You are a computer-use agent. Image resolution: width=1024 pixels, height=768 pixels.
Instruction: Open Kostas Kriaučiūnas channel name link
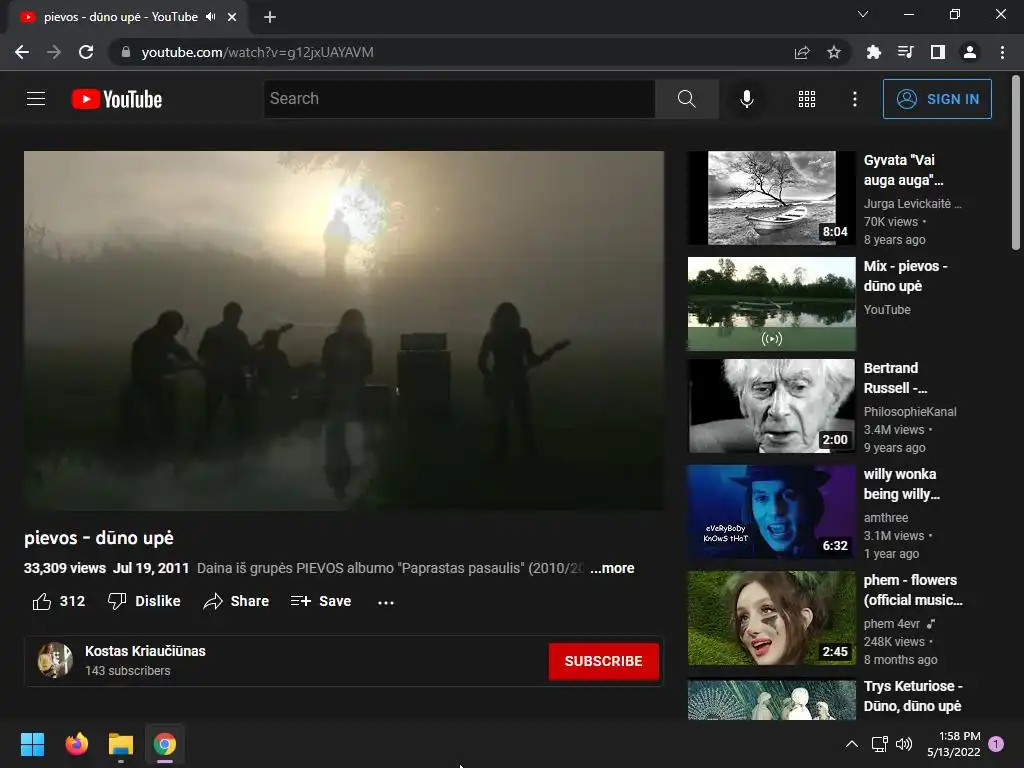point(145,651)
